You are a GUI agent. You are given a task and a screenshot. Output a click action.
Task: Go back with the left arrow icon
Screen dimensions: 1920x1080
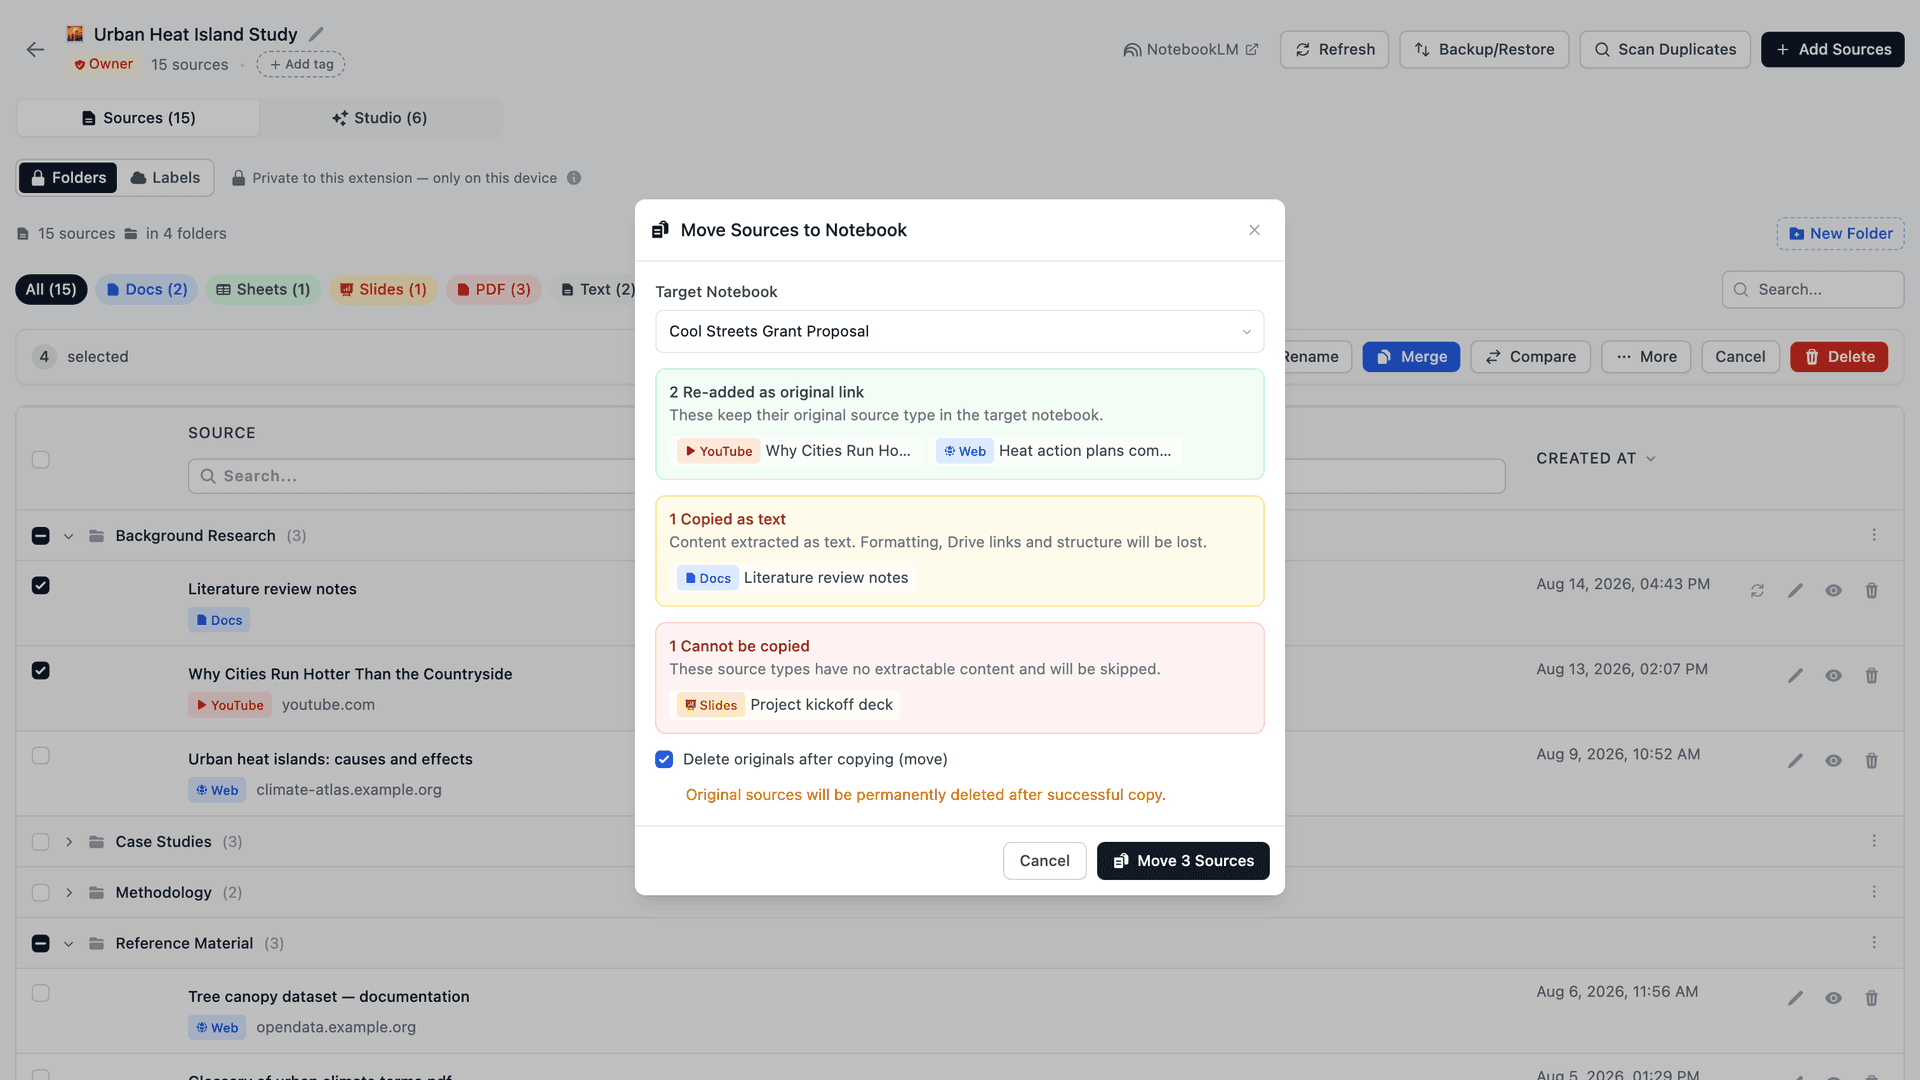[36, 49]
